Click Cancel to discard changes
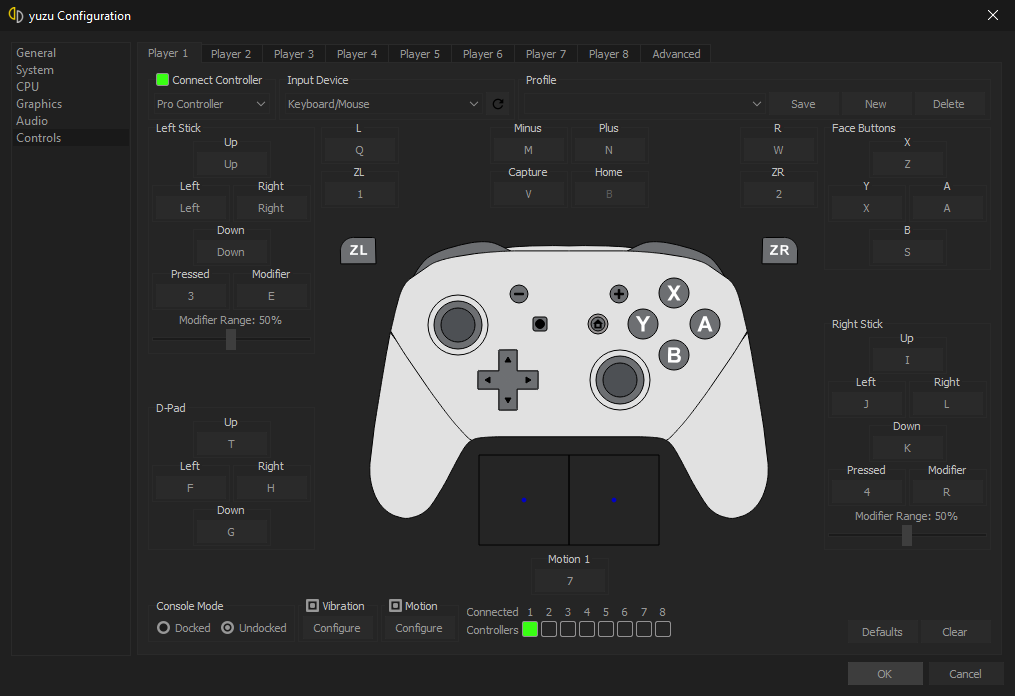The image size is (1015, 696). coord(965,673)
